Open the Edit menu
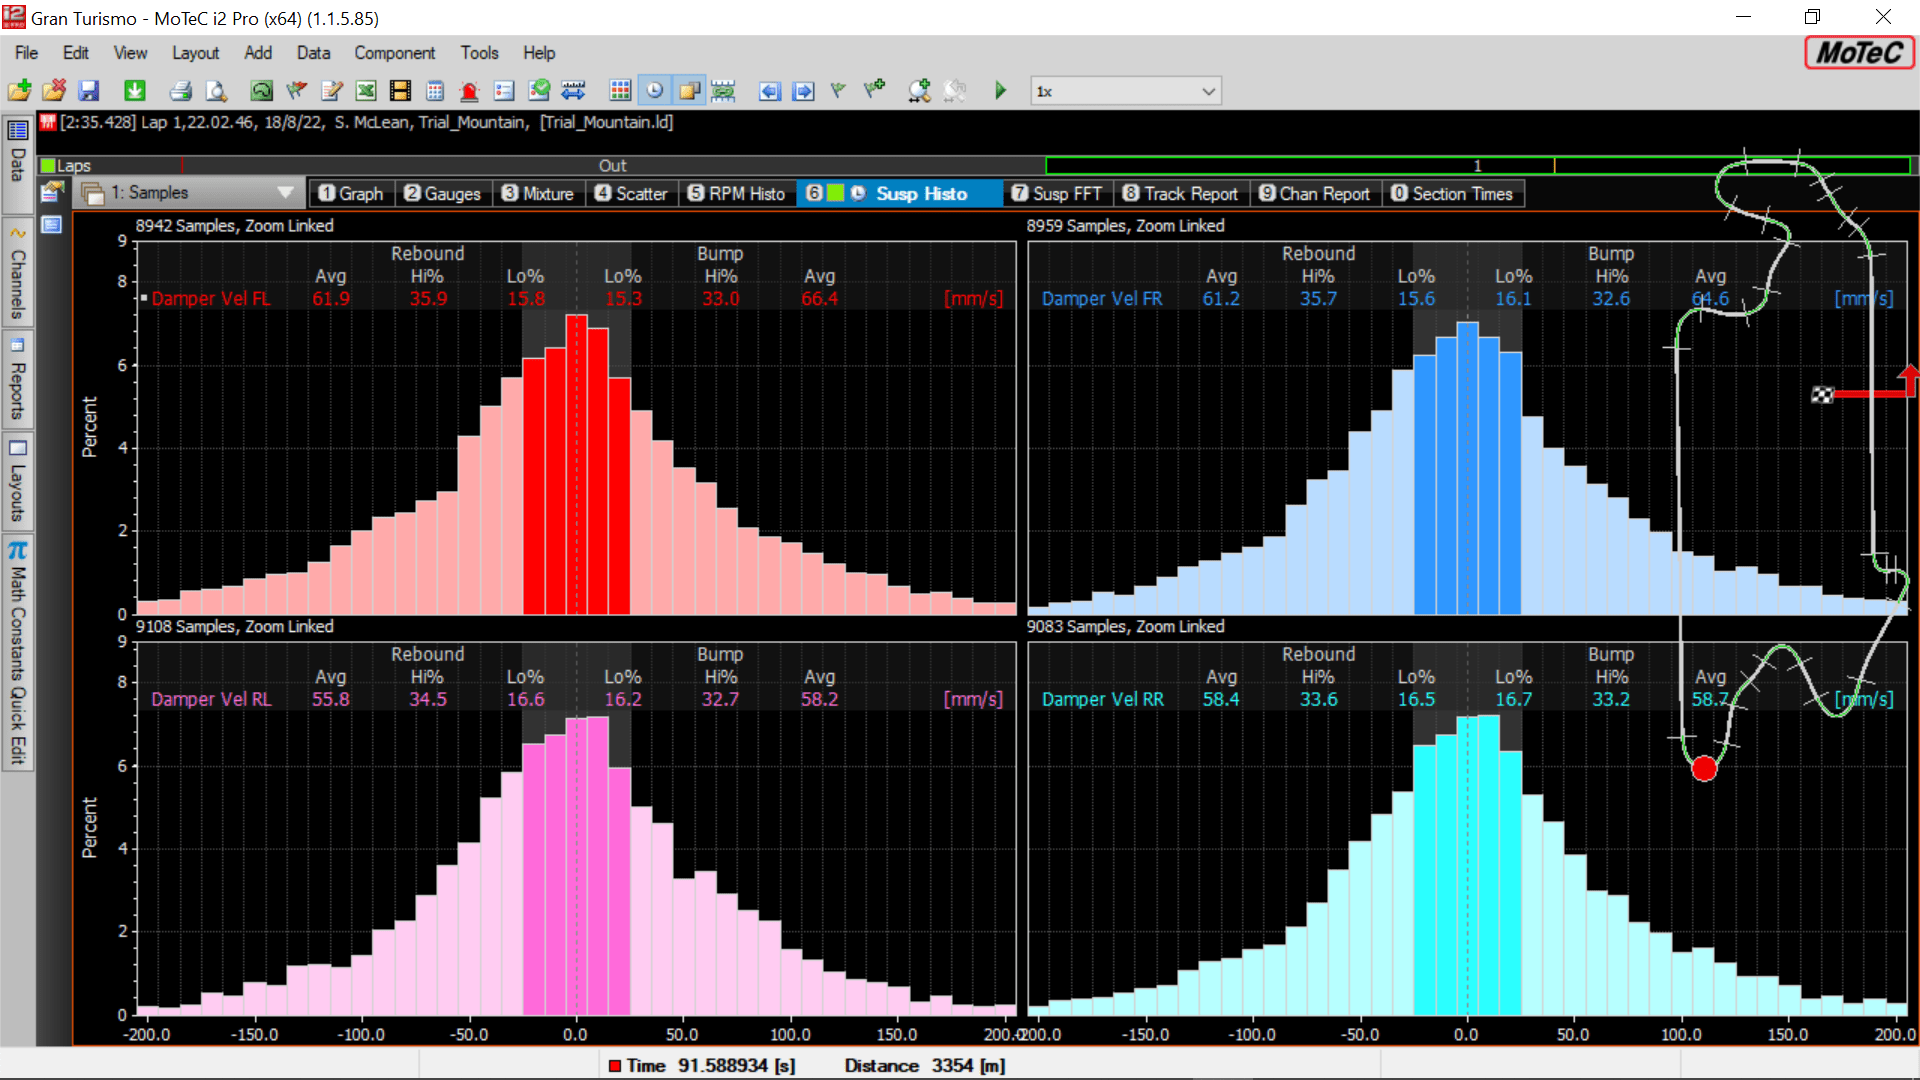The width and height of the screenshot is (1920, 1080). coord(76,53)
